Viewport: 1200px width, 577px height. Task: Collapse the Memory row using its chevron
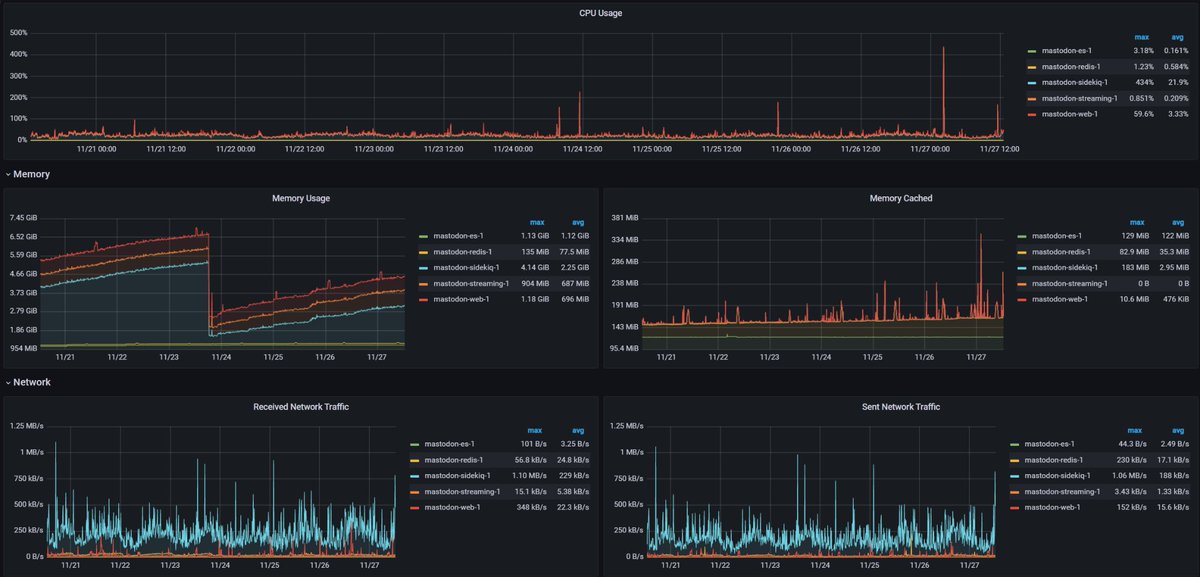(8, 174)
